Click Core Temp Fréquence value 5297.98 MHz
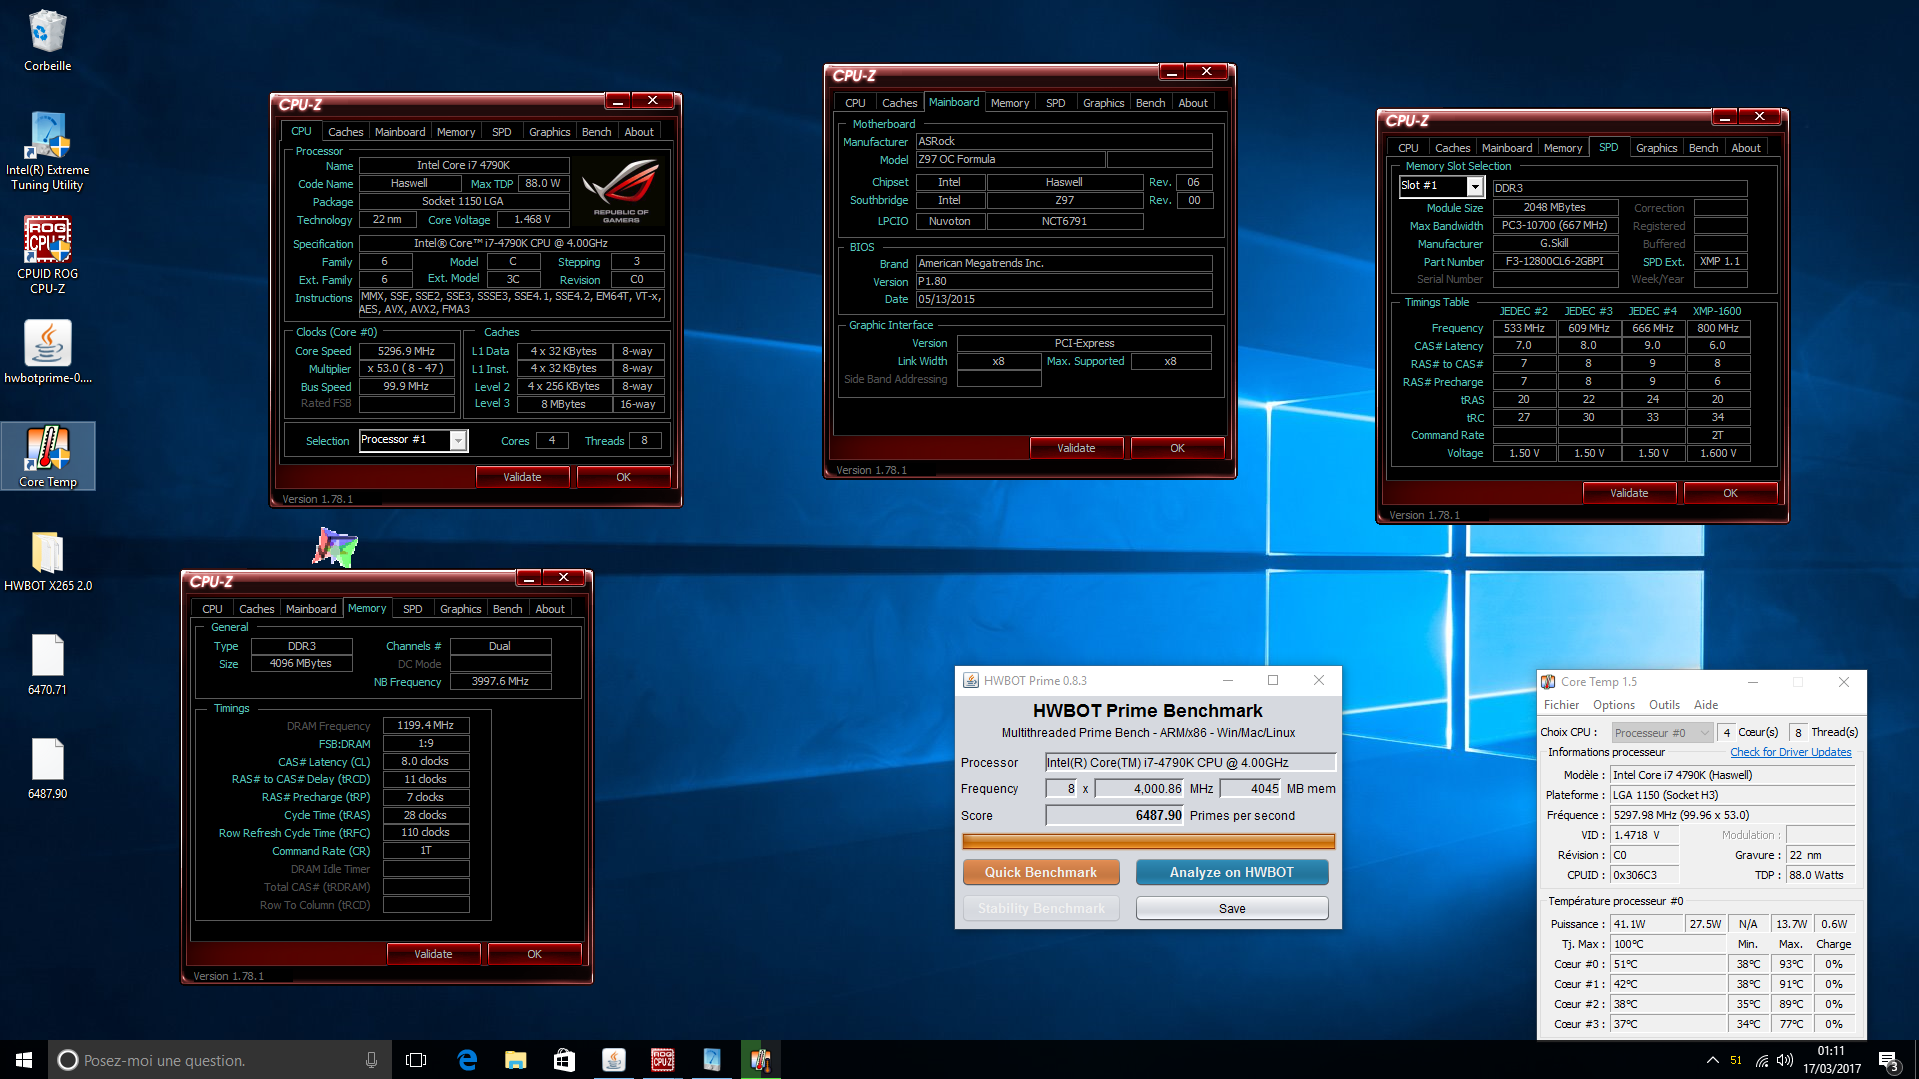1919x1079 pixels. tap(1733, 815)
